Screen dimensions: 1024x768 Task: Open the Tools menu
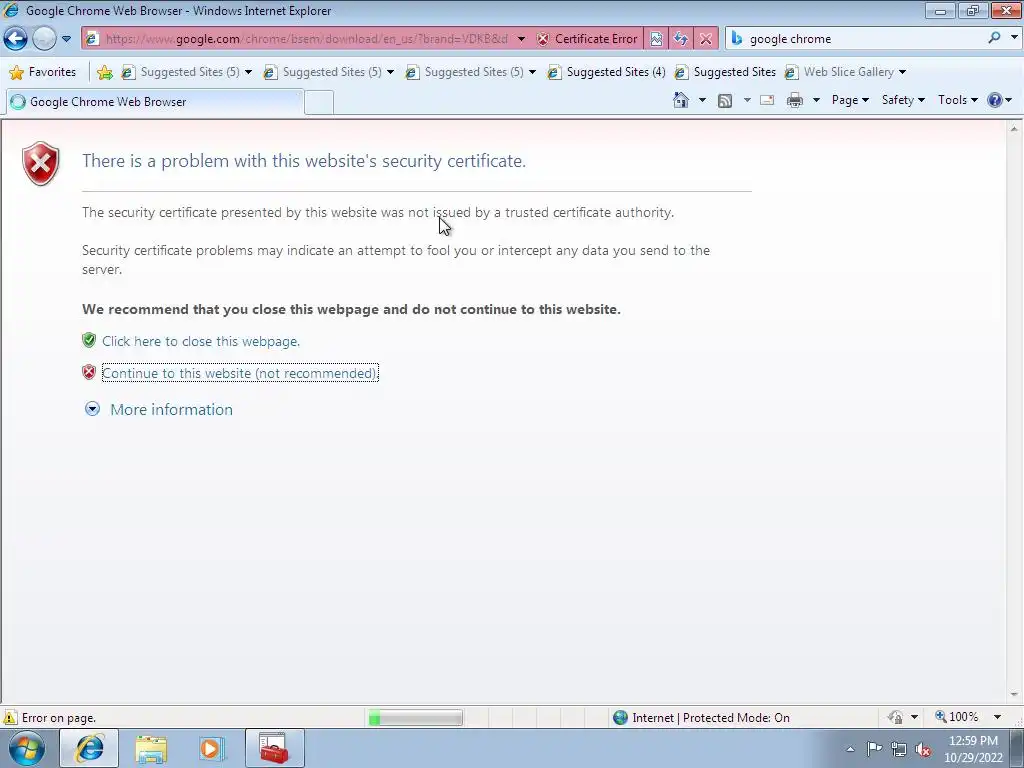pos(957,100)
